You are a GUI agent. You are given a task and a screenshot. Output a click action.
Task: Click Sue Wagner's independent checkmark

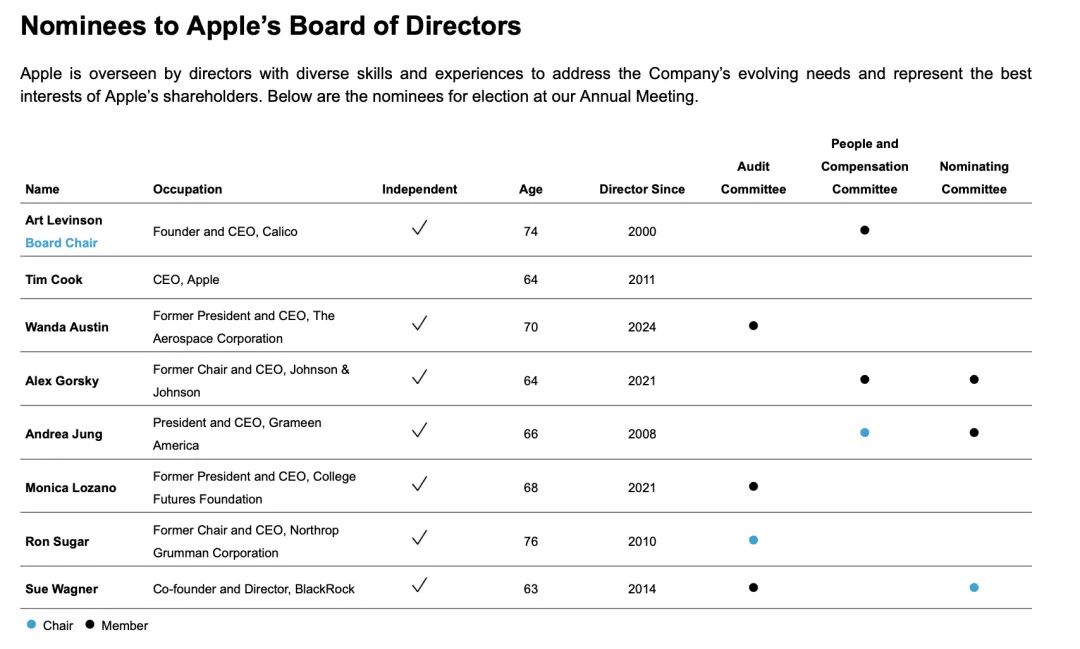(x=419, y=585)
